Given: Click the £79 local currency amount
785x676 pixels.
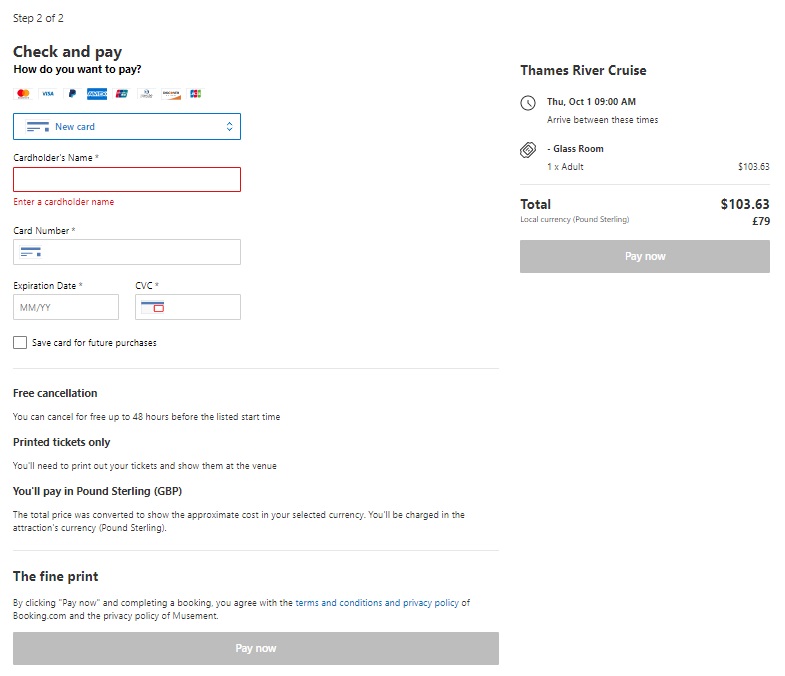Looking at the screenshot, I should 761,221.
